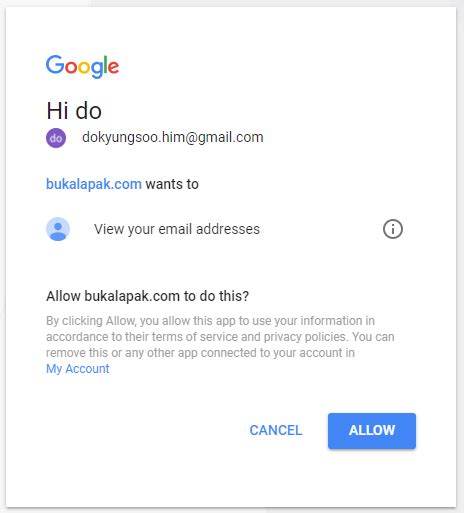The image size is (464, 513).
Task: Show details about viewing email addresses
Action: coord(393,229)
